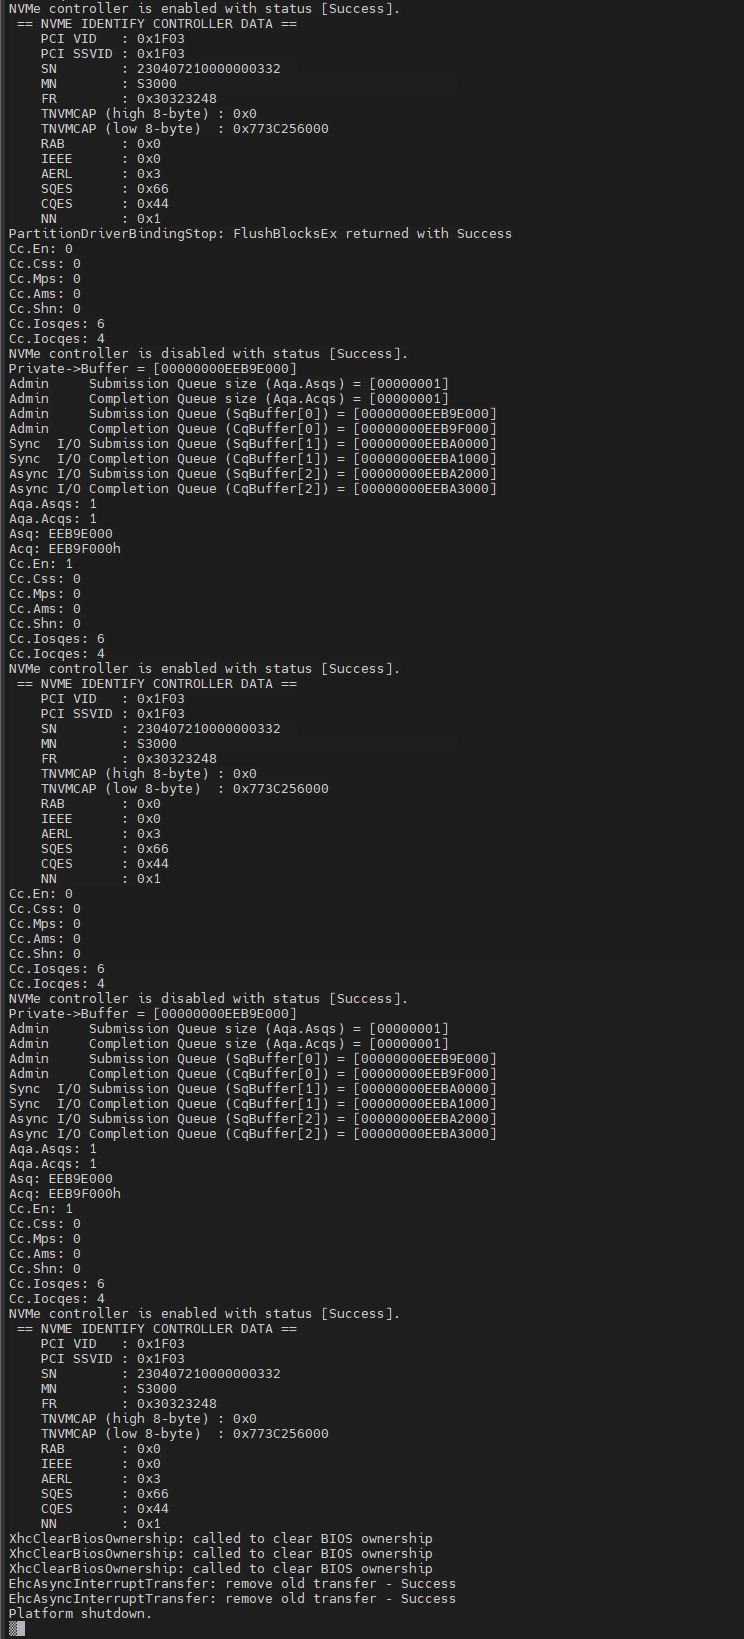This screenshot has width=744, height=1639.
Task: Click the last Sync I/O Submission Queue line
Action: (x=252, y=1089)
